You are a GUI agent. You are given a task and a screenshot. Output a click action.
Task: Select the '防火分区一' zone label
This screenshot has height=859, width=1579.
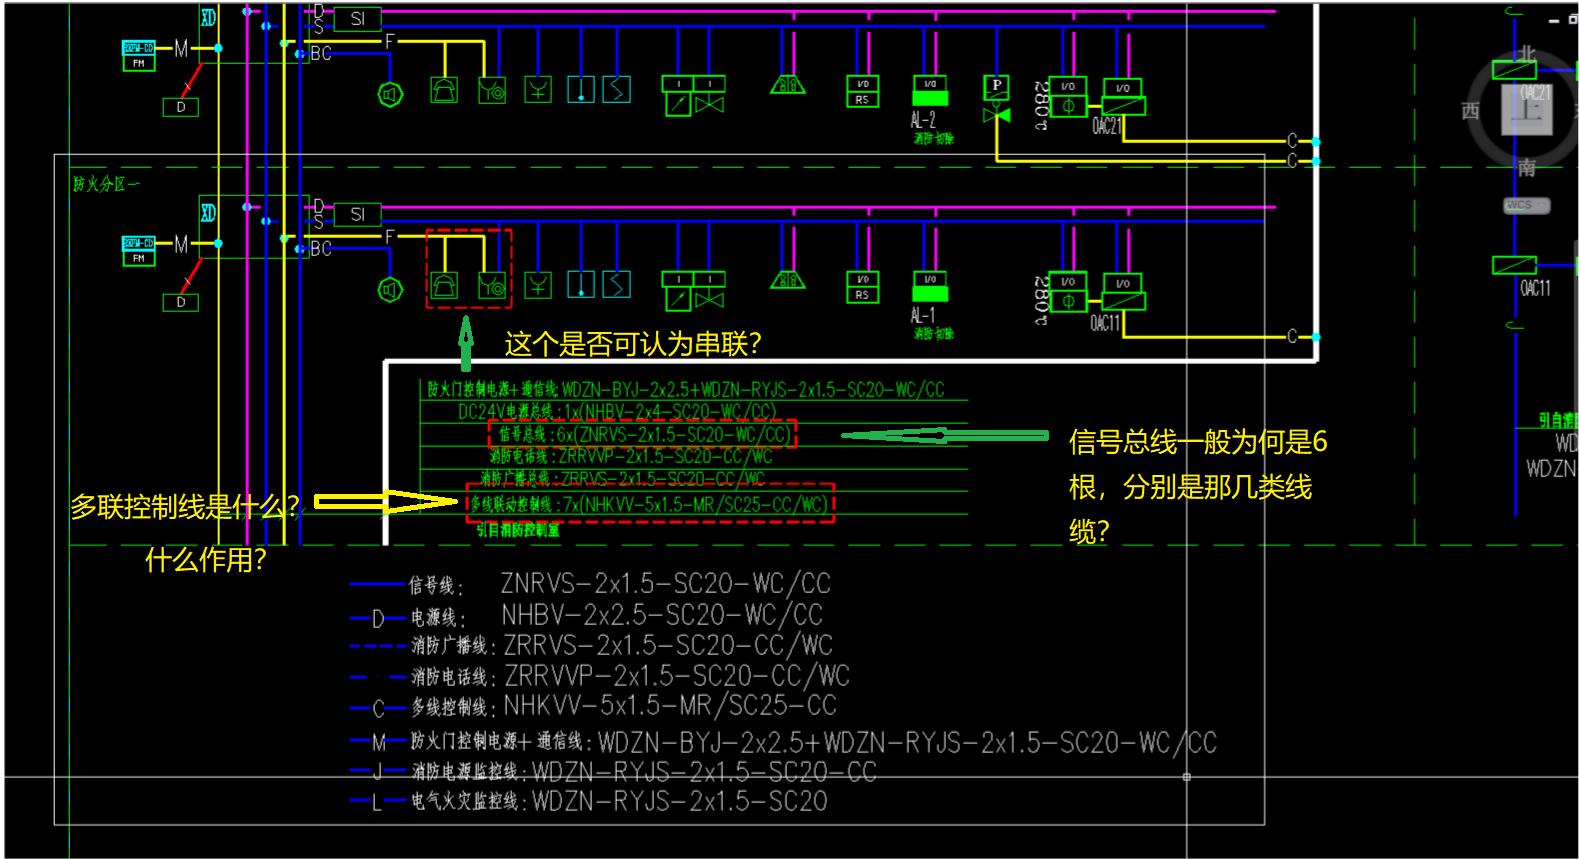pos(106,184)
